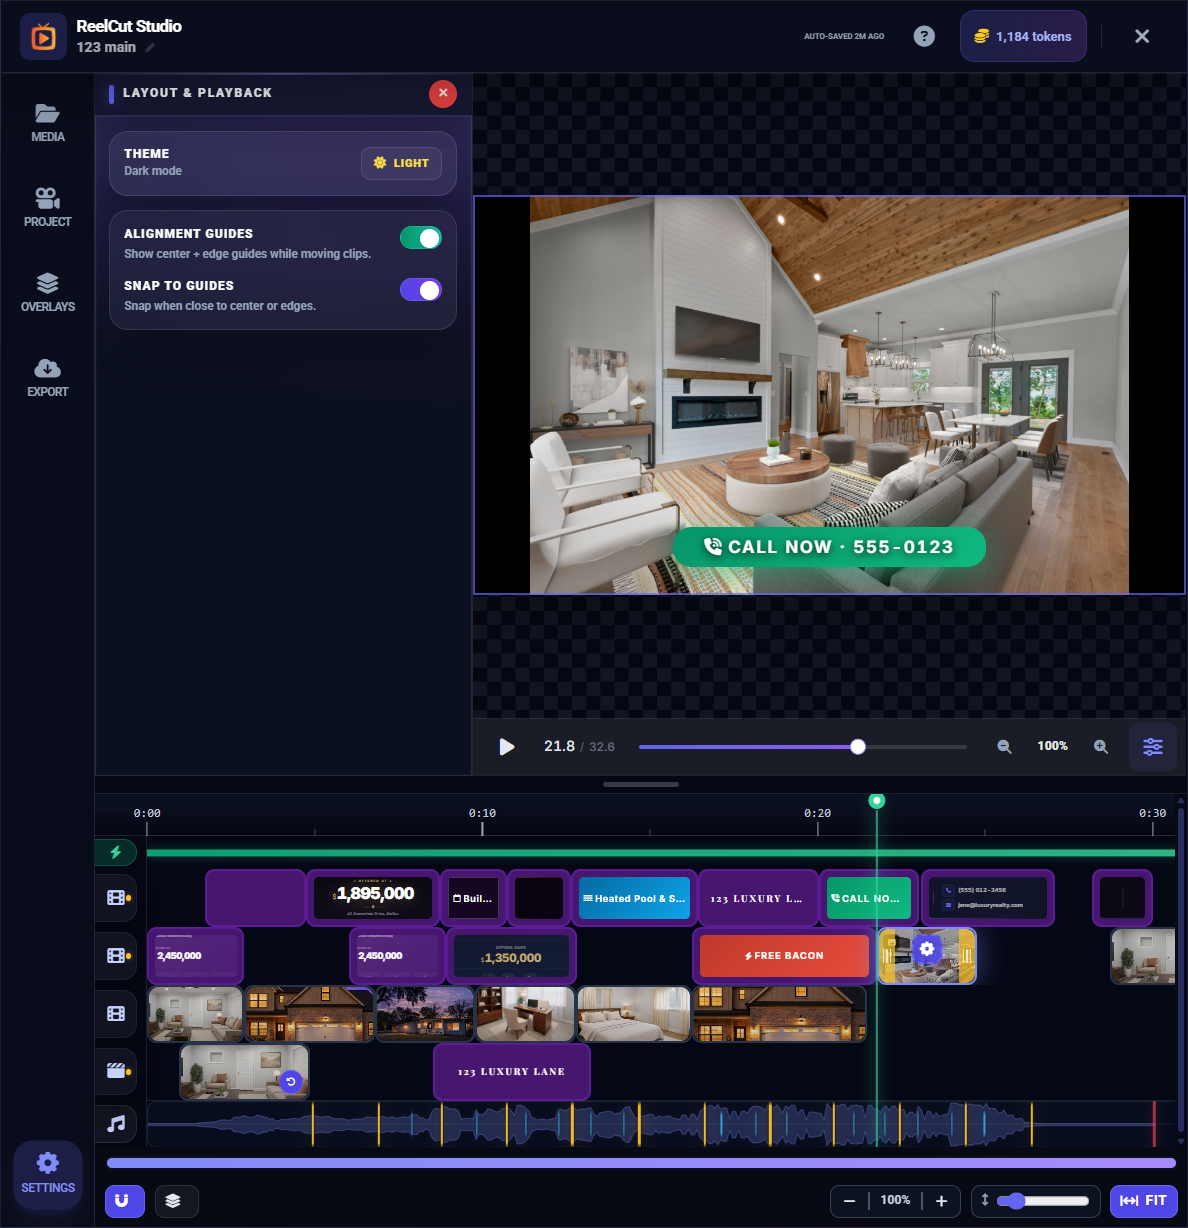Switch theme to Light mode
This screenshot has height=1228, width=1188.
point(401,163)
